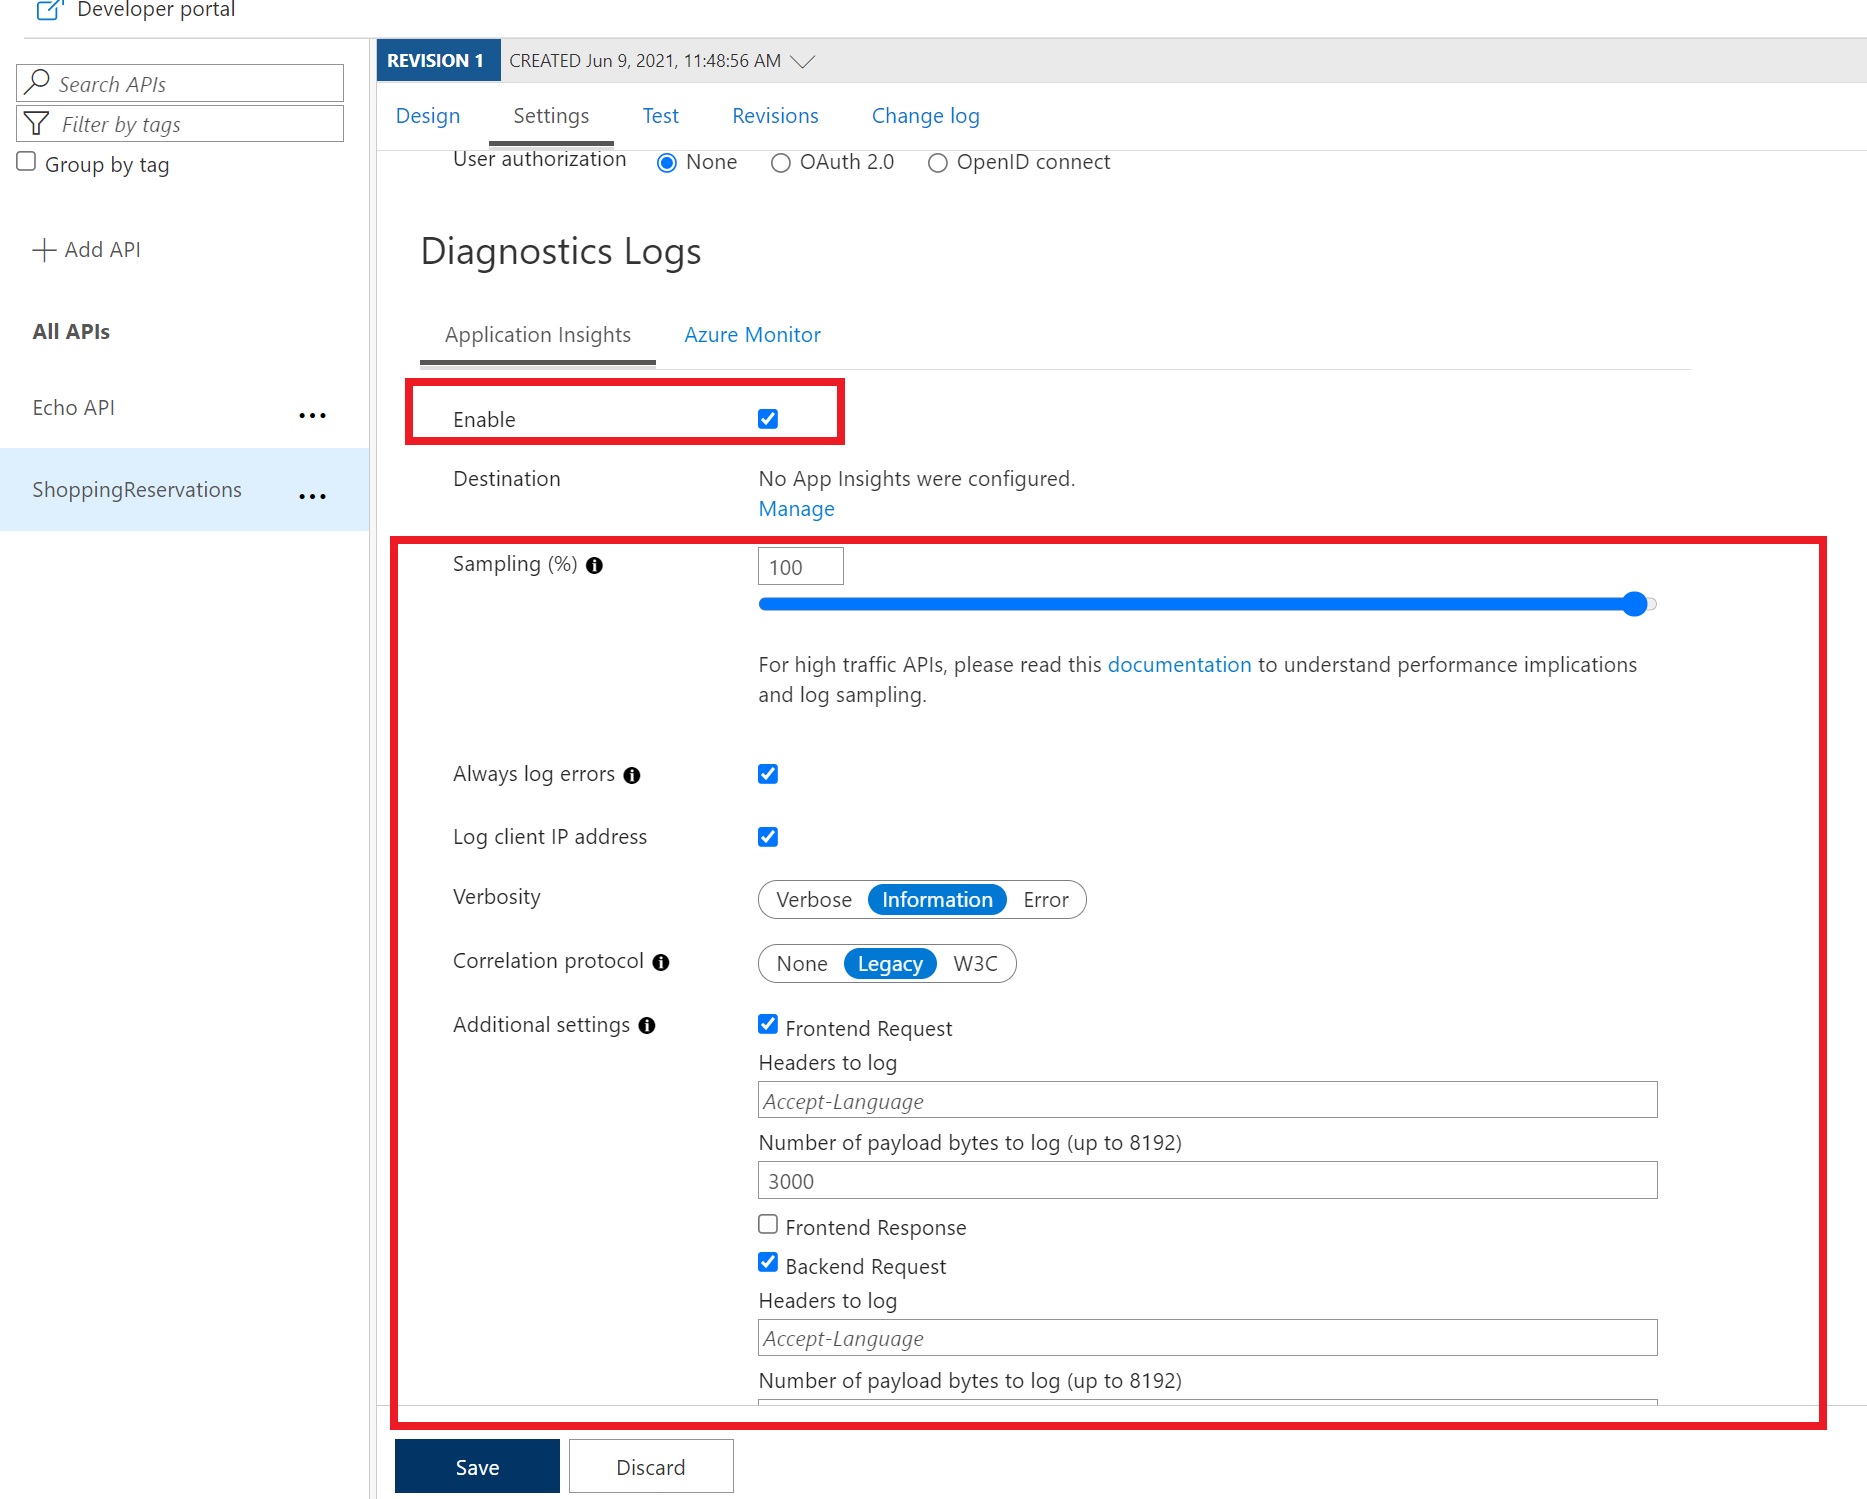
Task: Click the info icon beside Always log errors
Action: (632, 776)
